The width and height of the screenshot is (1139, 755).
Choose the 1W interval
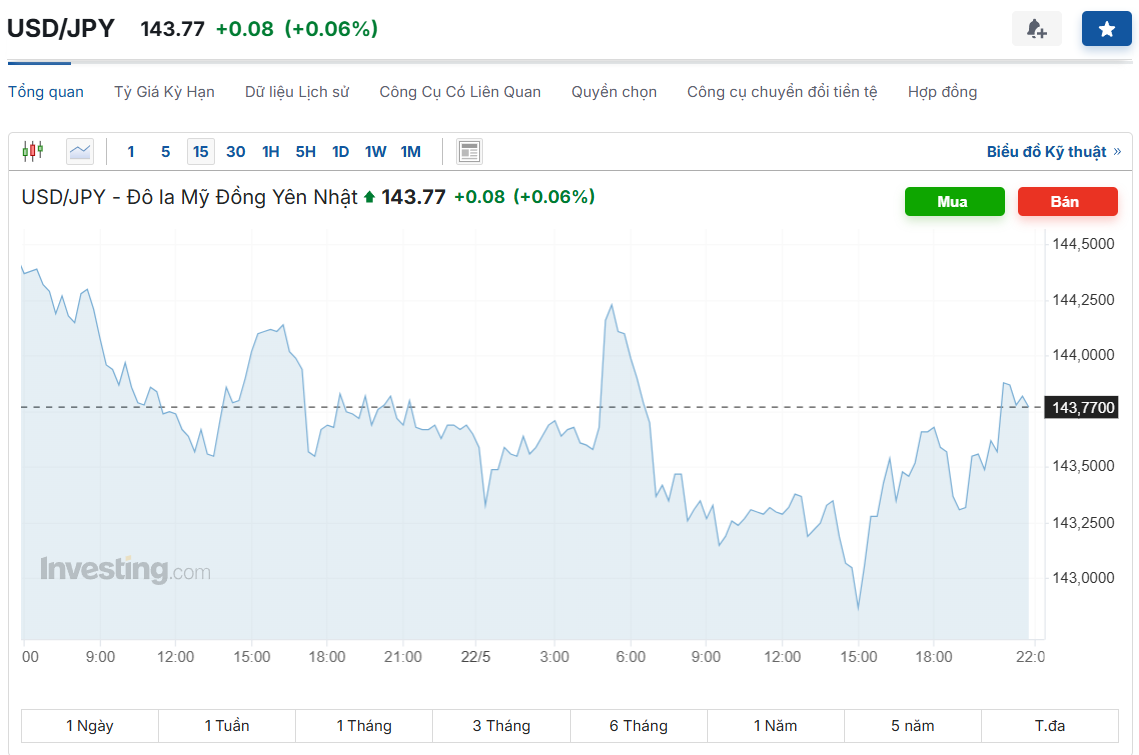point(375,152)
